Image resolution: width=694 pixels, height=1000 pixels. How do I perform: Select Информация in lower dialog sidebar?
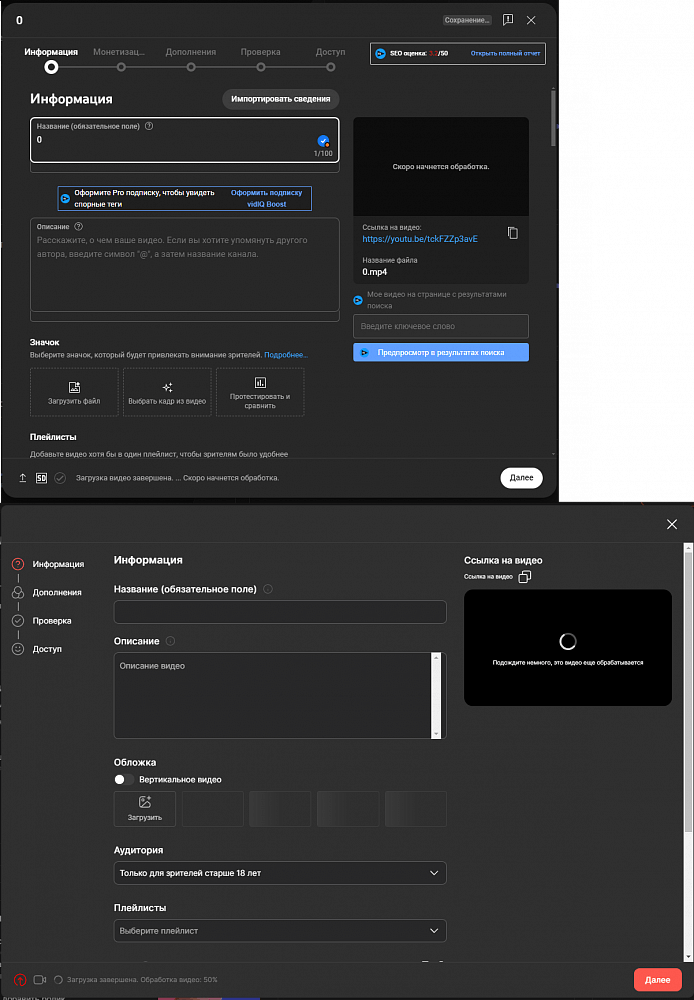coord(48,564)
